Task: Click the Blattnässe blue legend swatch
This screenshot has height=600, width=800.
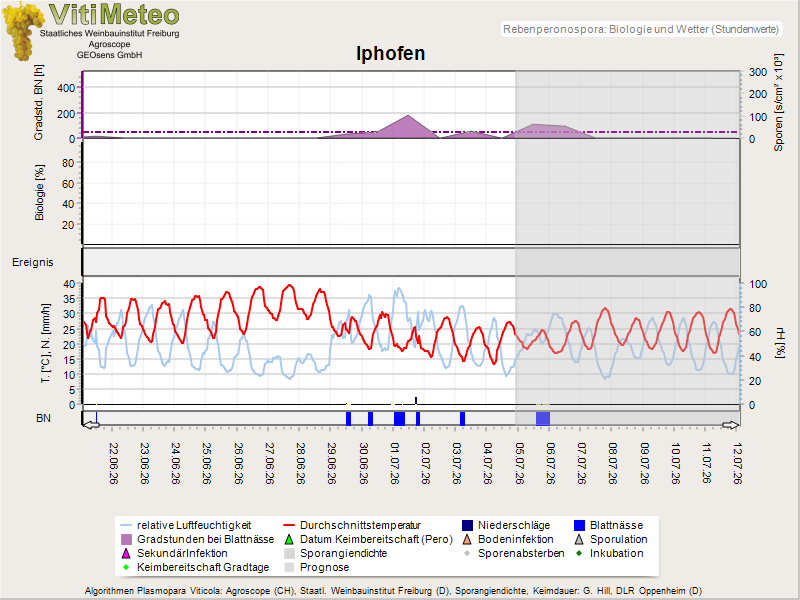Action: [x=579, y=526]
